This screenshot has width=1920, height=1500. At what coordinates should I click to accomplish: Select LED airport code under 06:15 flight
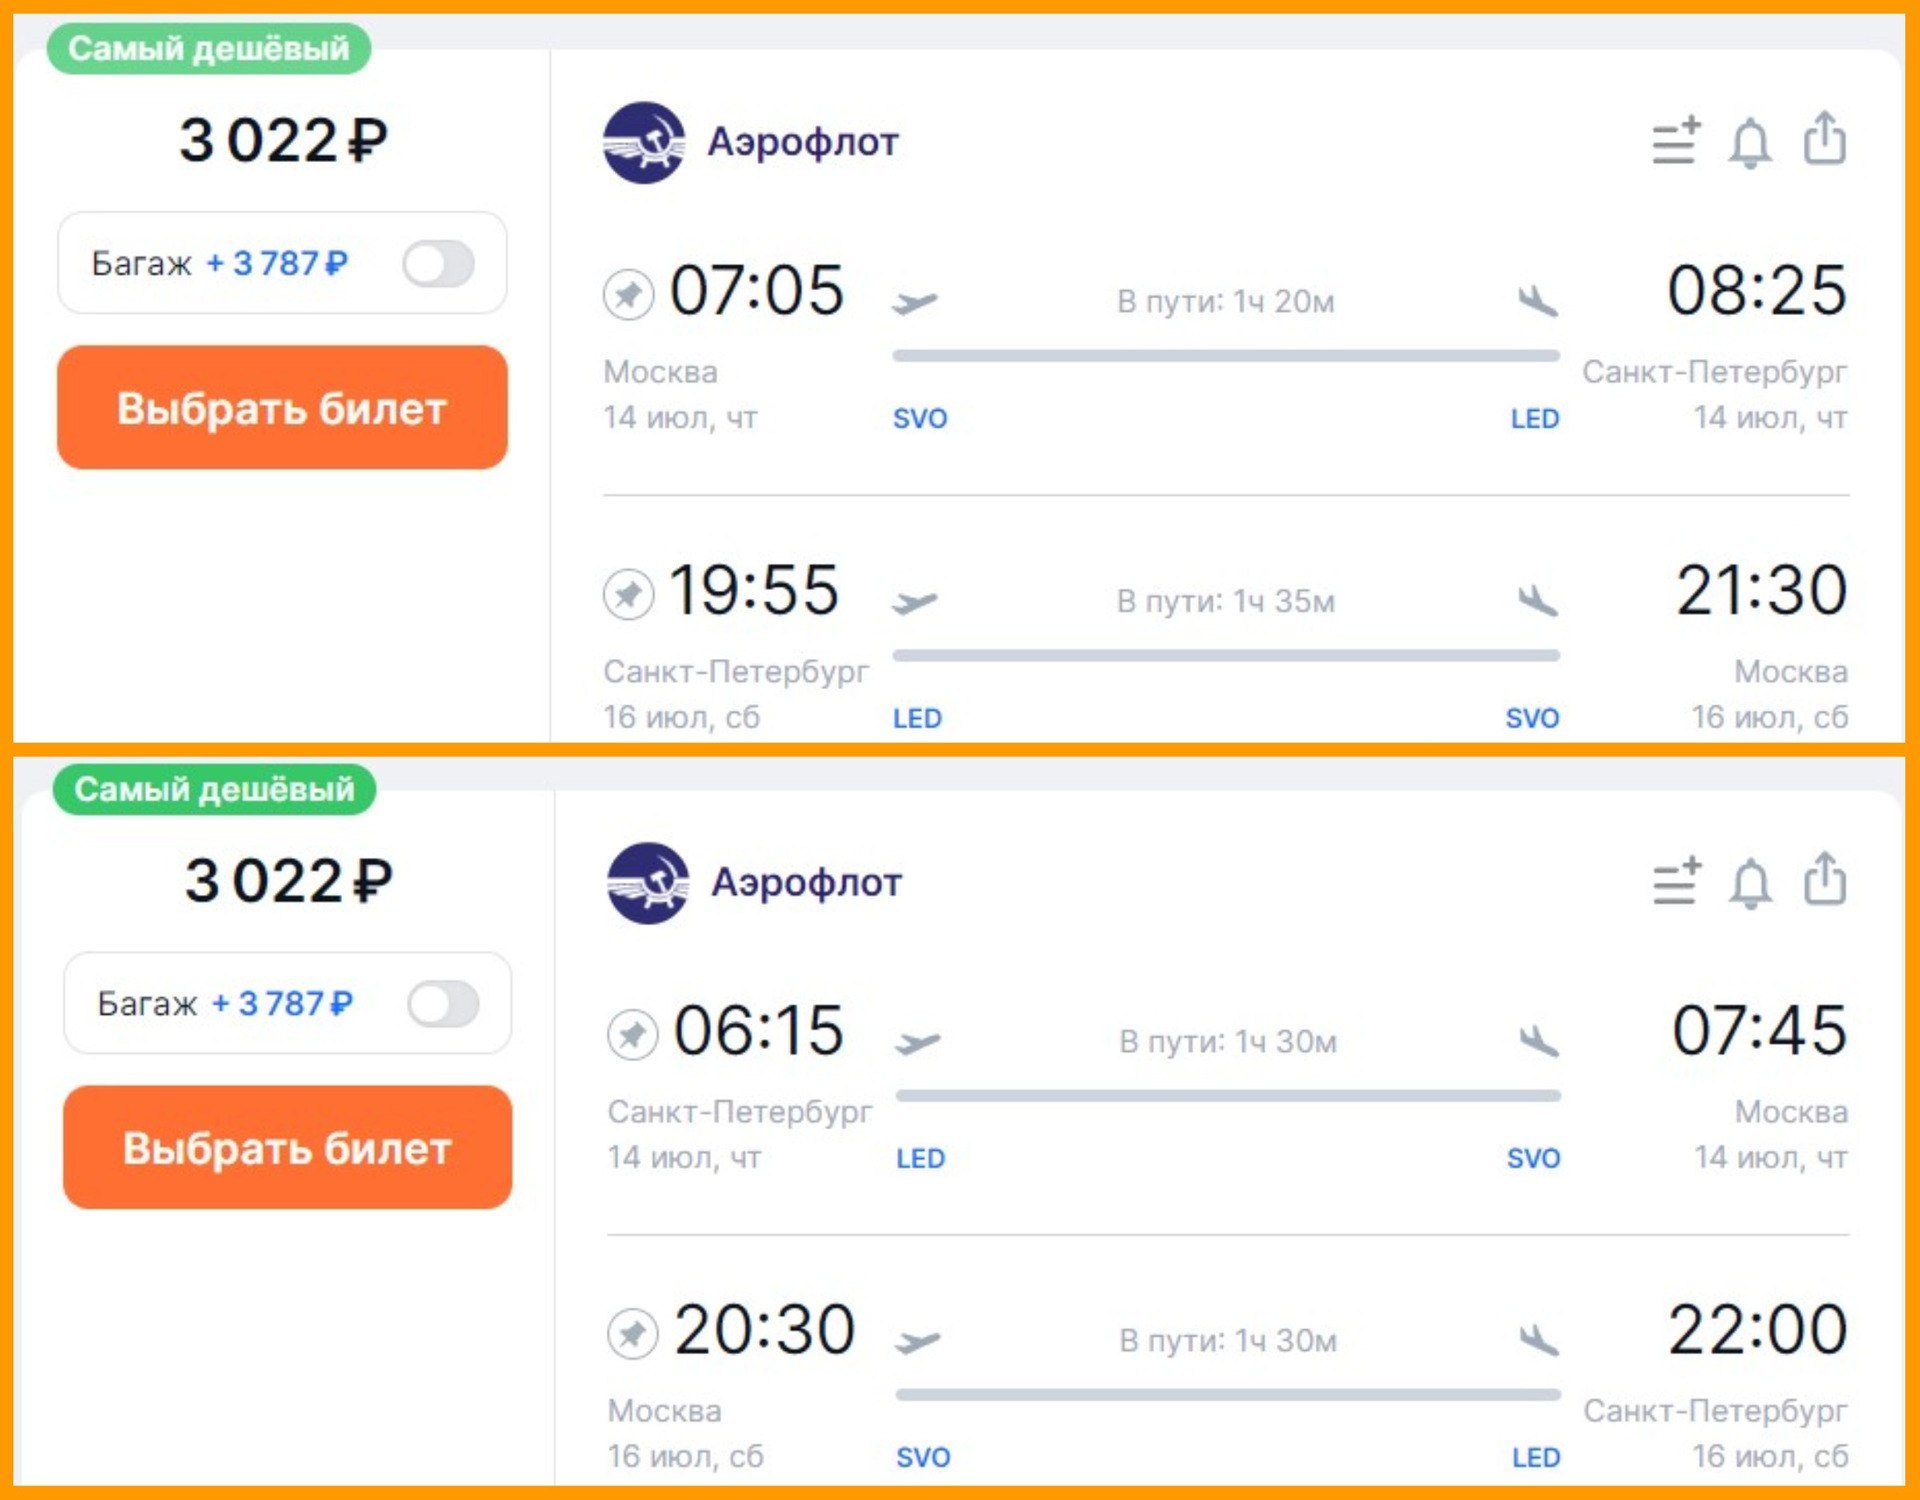pyautogui.click(x=920, y=1158)
